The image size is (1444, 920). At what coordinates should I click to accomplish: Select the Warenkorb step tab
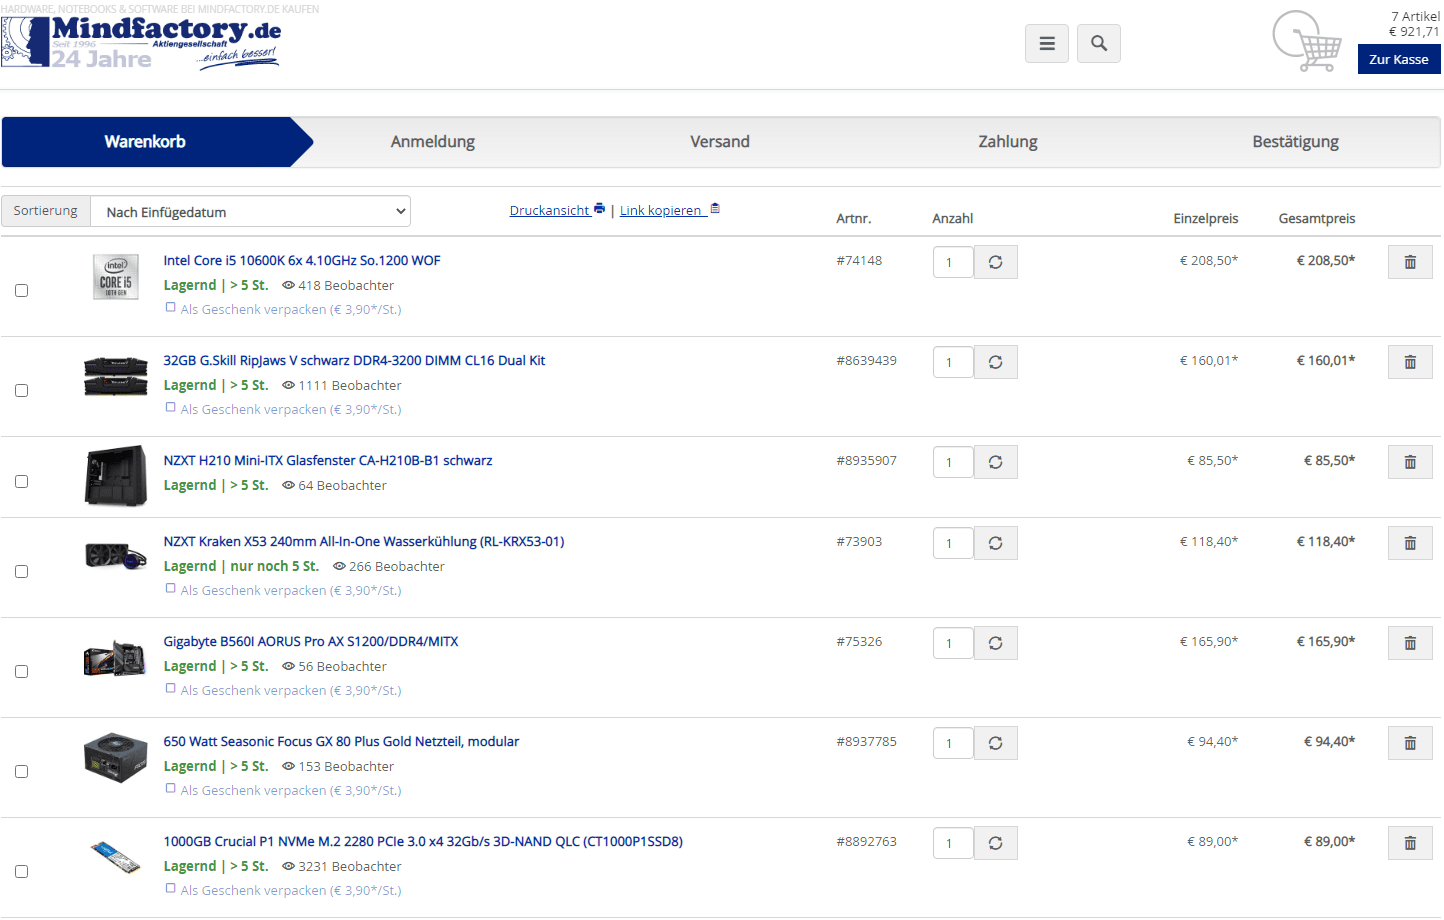click(145, 142)
